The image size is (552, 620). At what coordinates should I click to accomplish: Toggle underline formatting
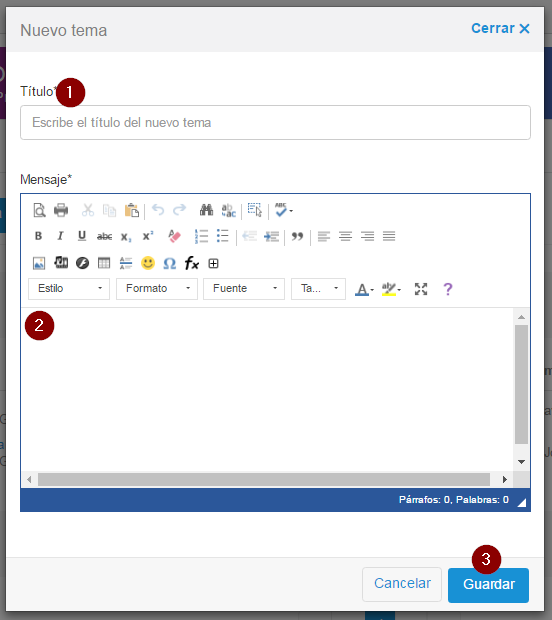[x=82, y=236]
